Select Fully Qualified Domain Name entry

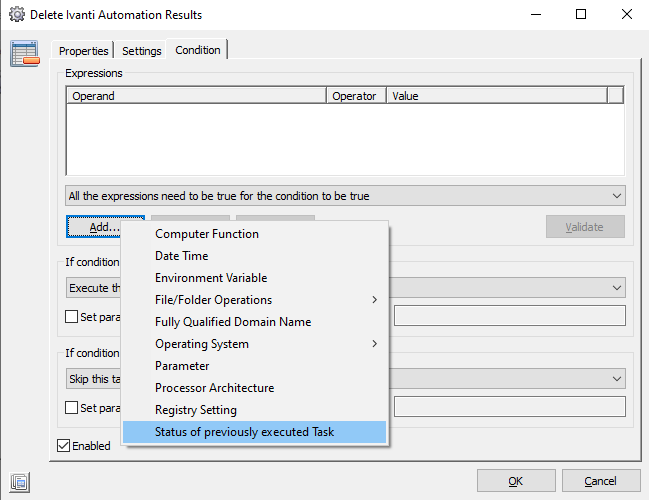pyautogui.click(x=255, y=322)
